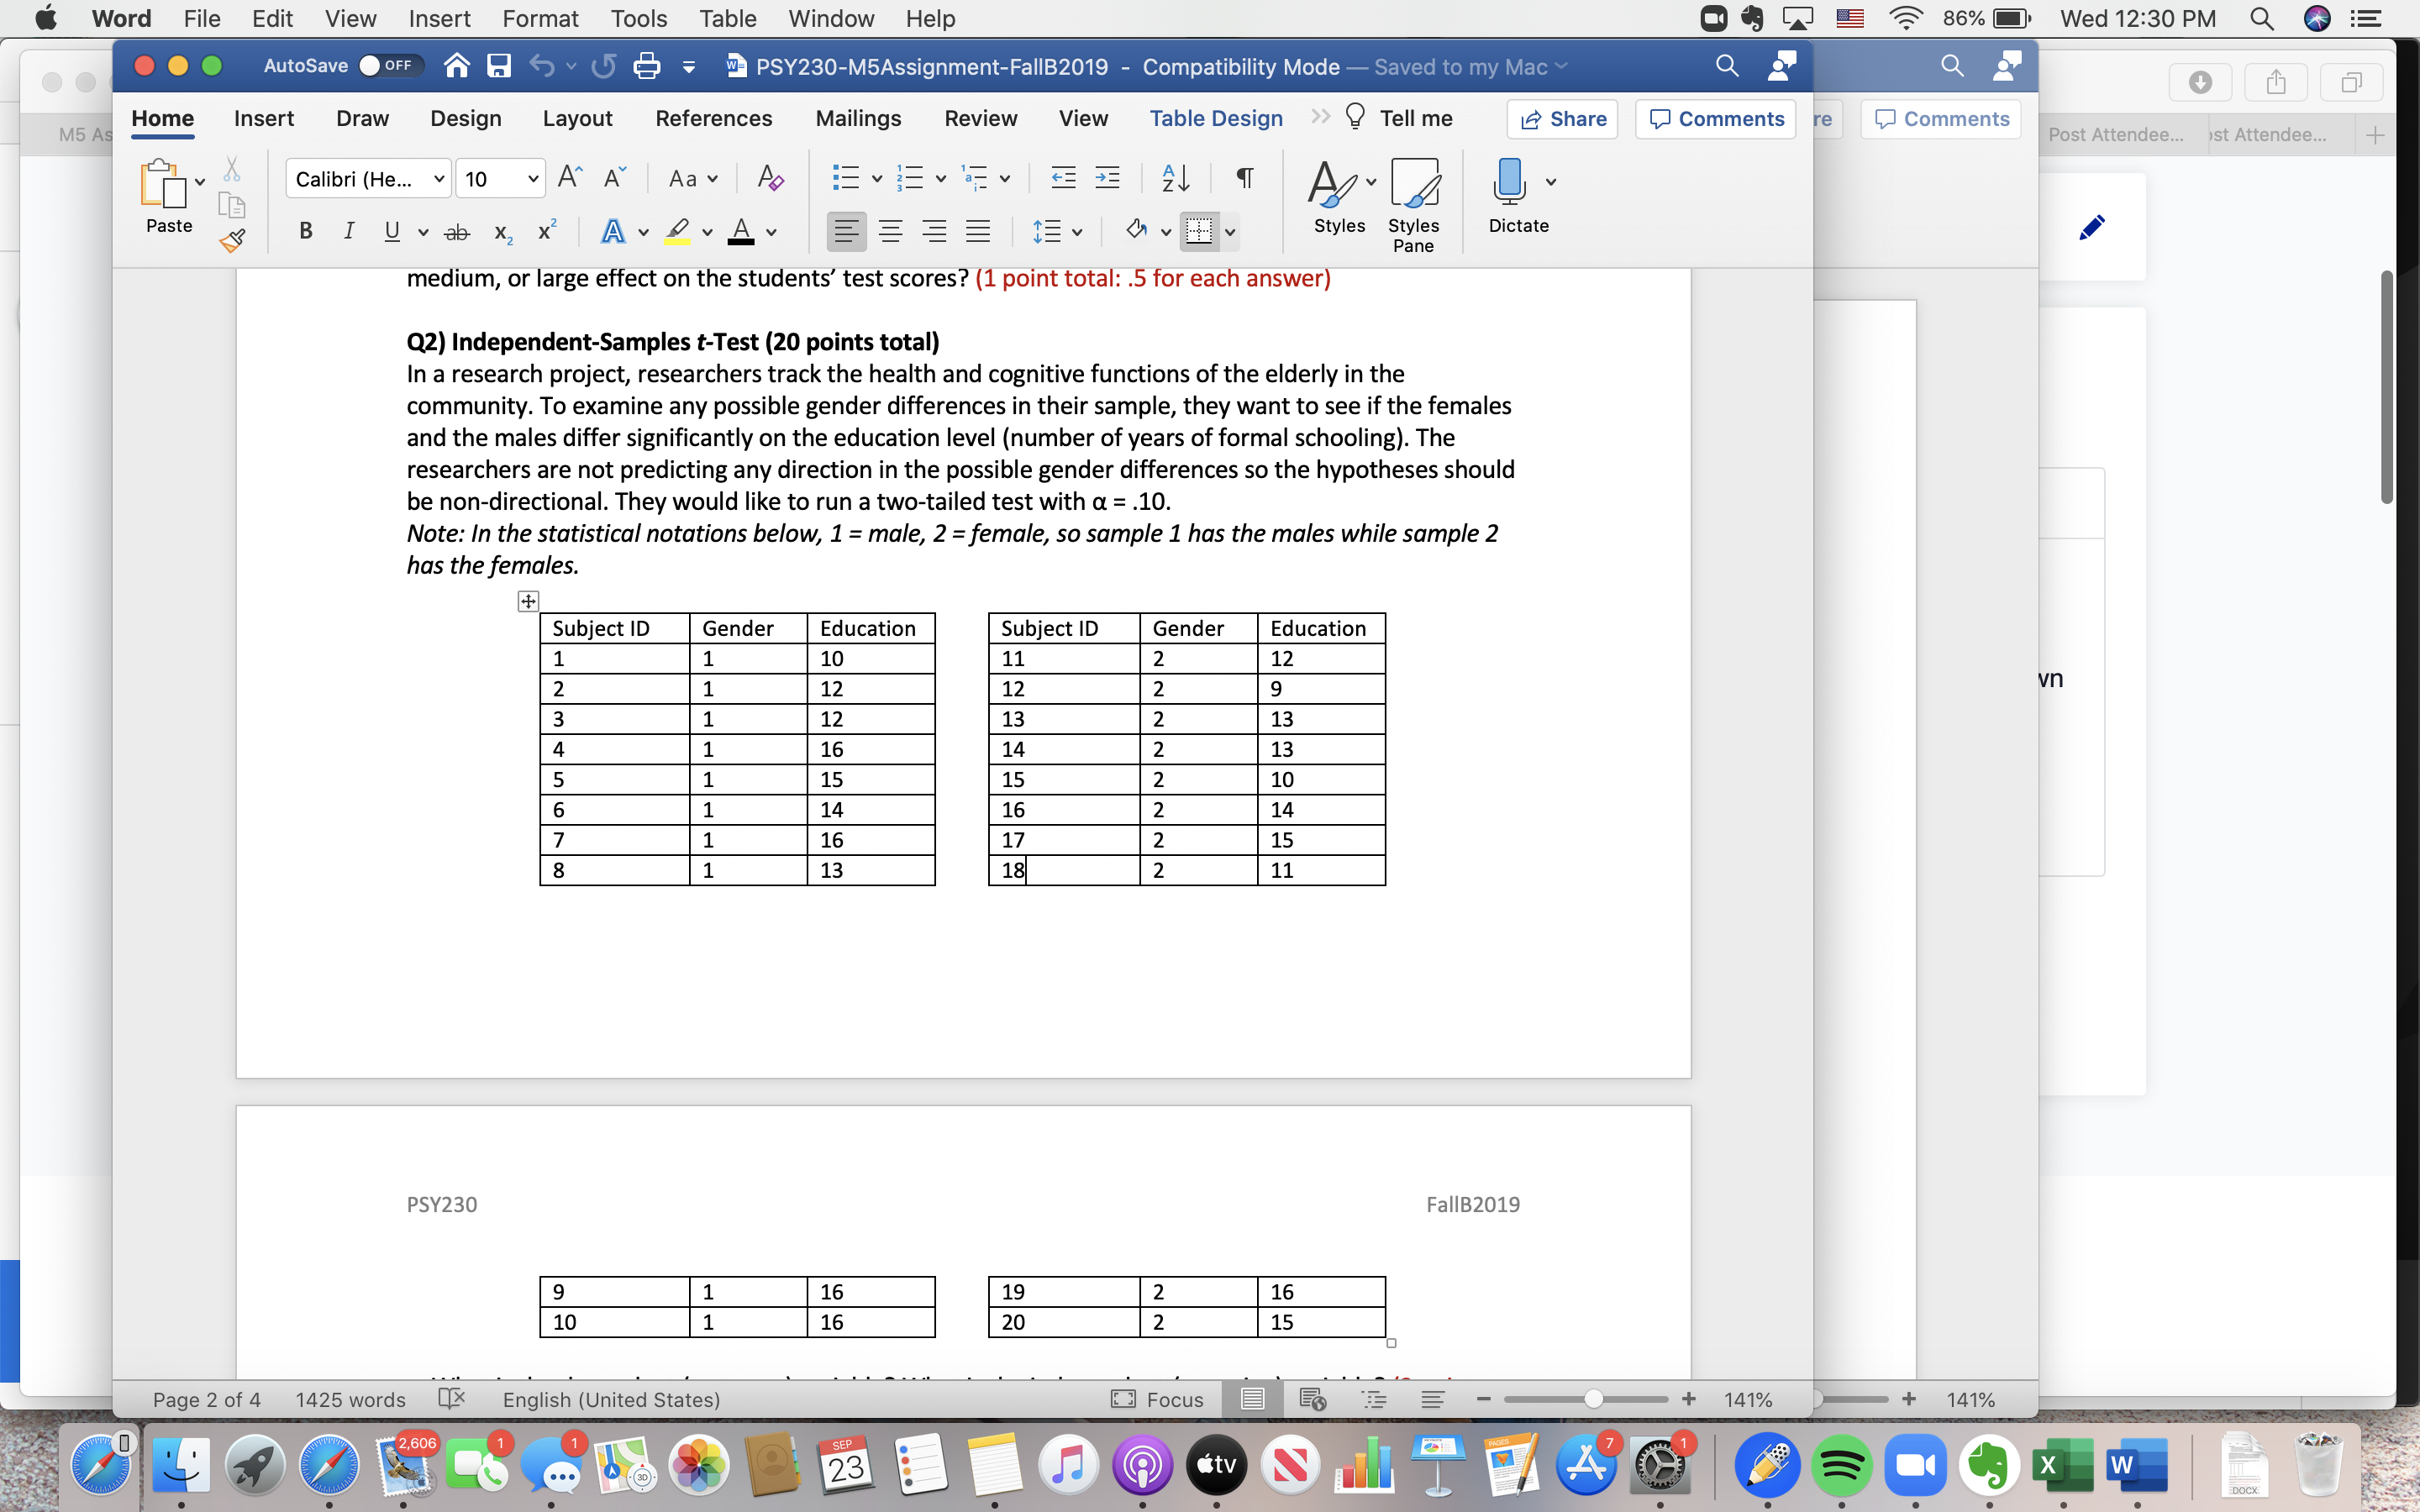Clear all formatting with eraser A icon

[x=770, y=178]
